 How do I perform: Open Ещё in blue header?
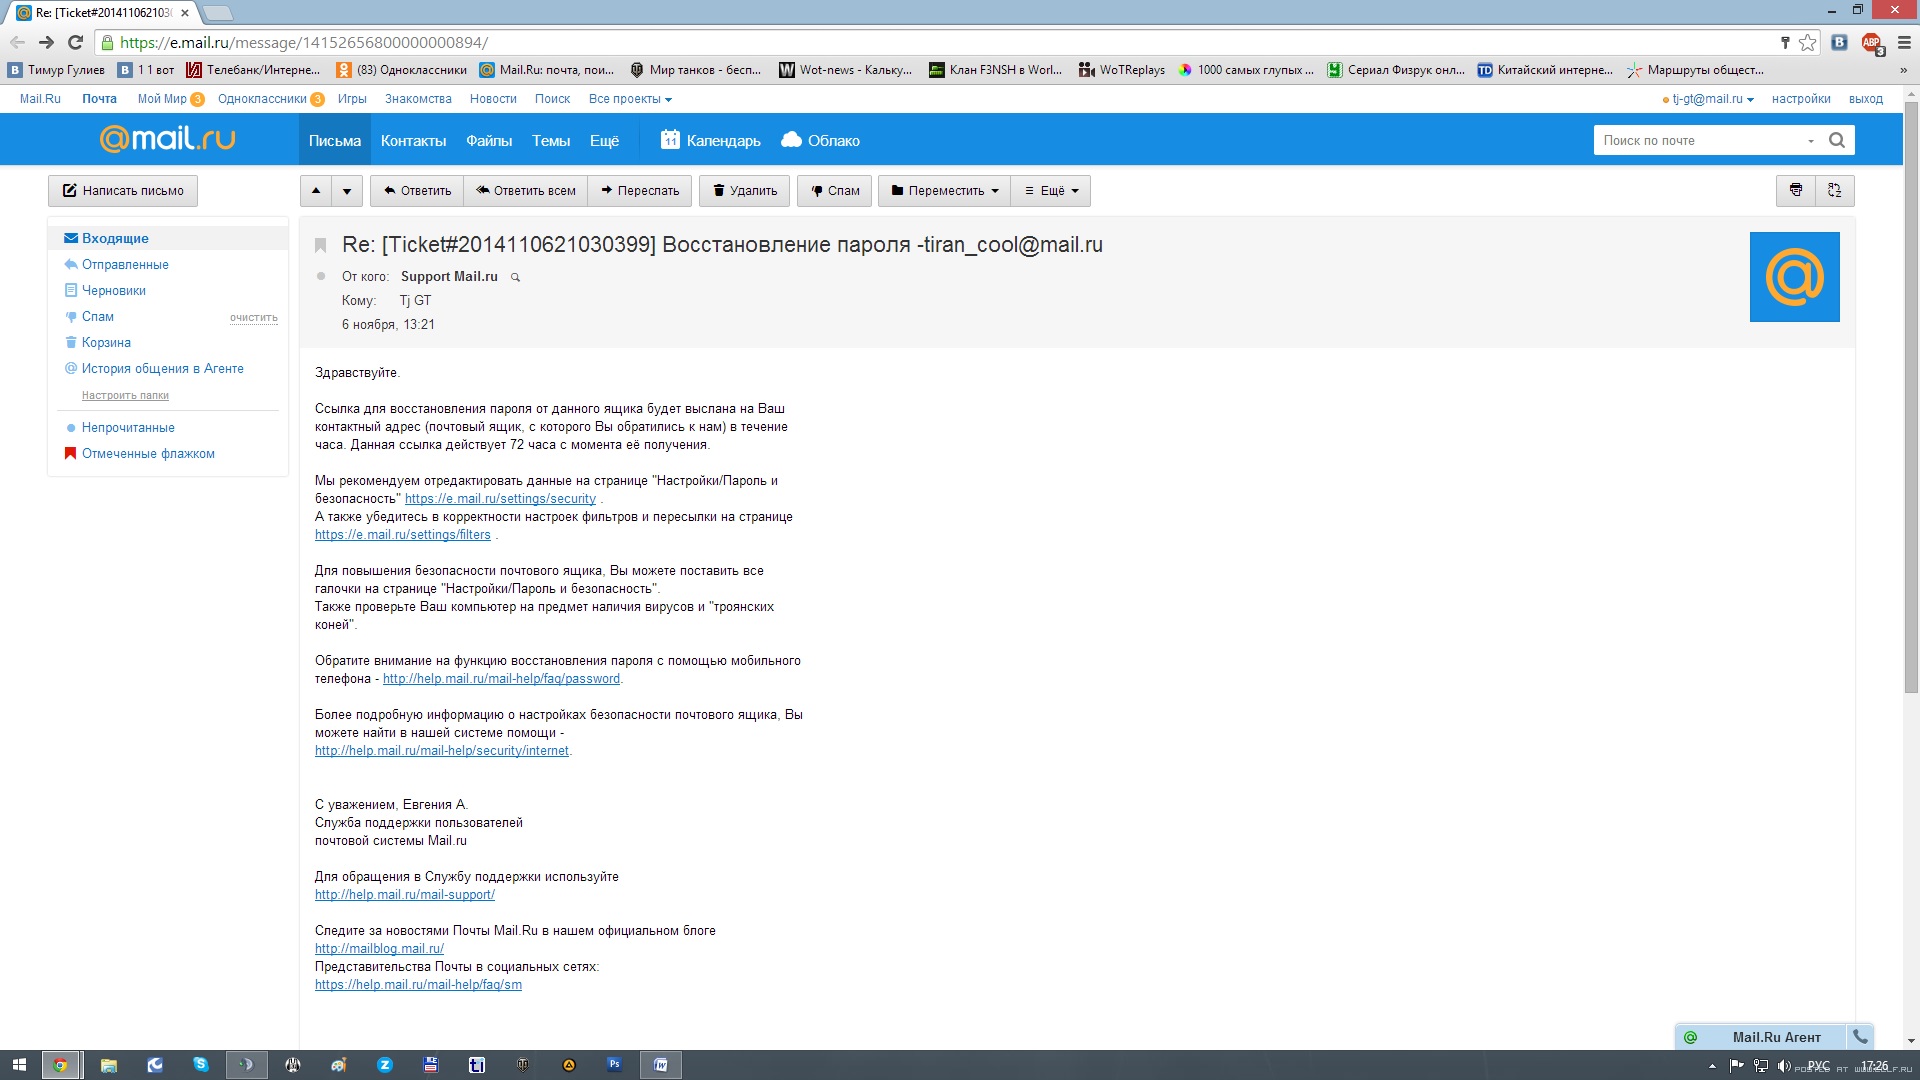[604, 140]
